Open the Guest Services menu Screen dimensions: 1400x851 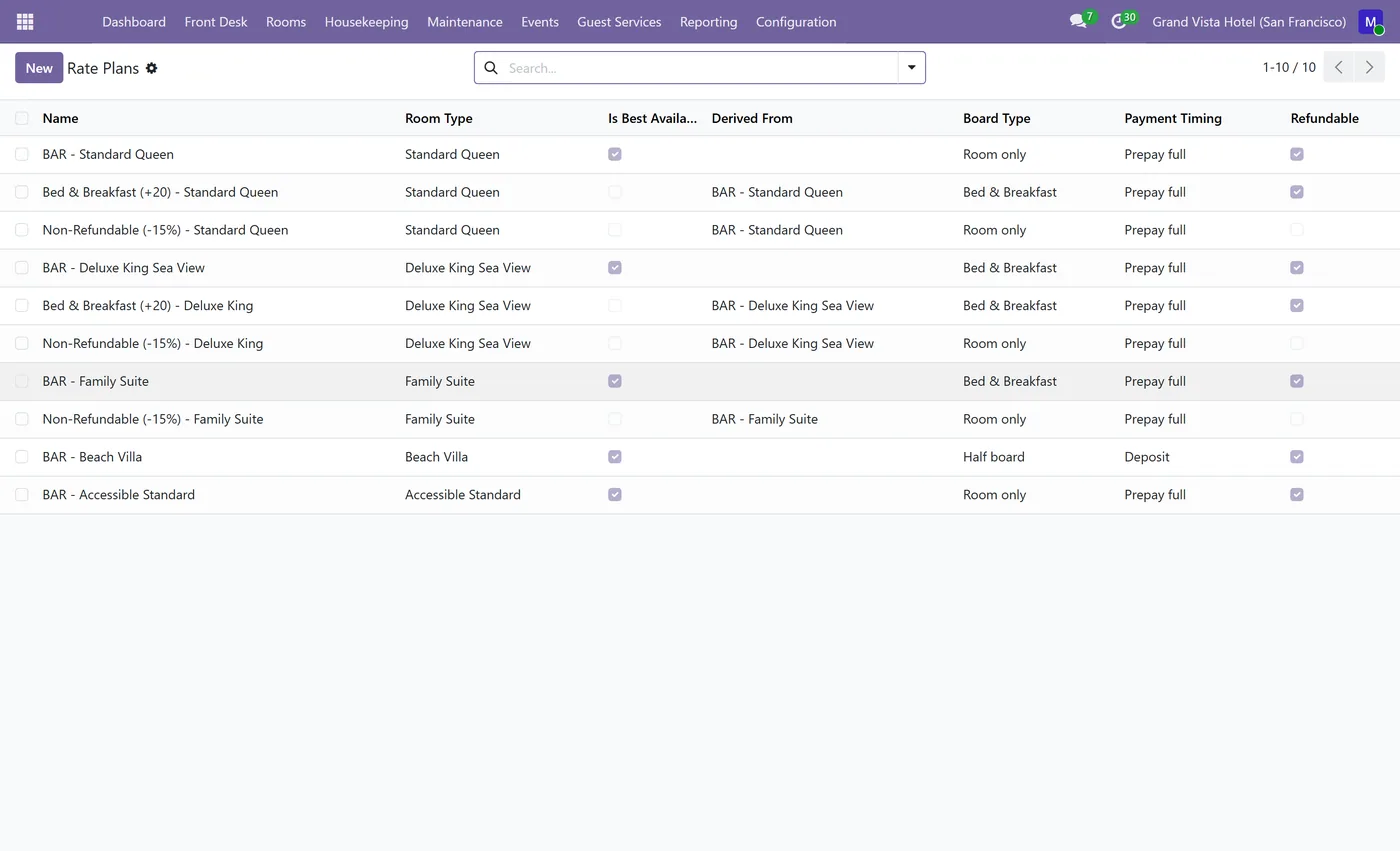coord(619,21)
